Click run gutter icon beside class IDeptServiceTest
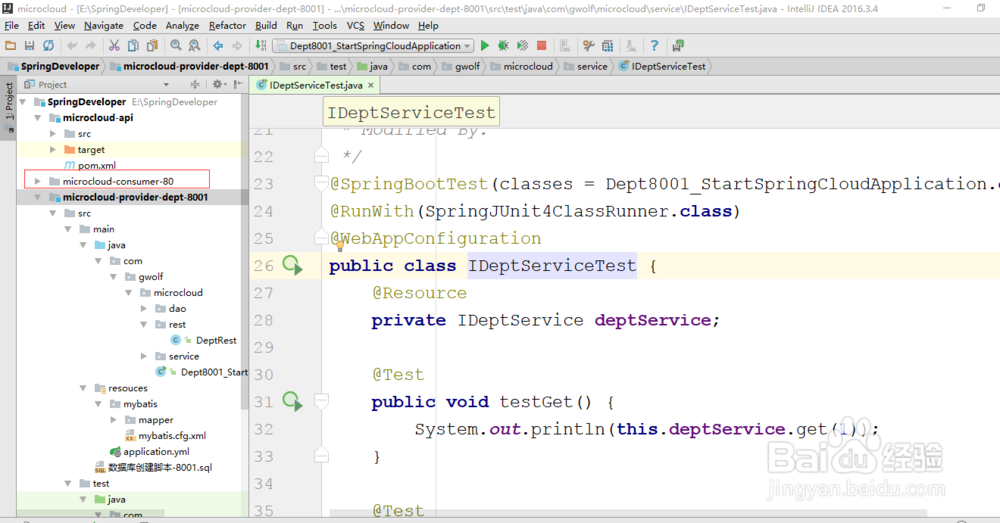Viewport: 1000px width, 523px height. (x=293, y=265)
